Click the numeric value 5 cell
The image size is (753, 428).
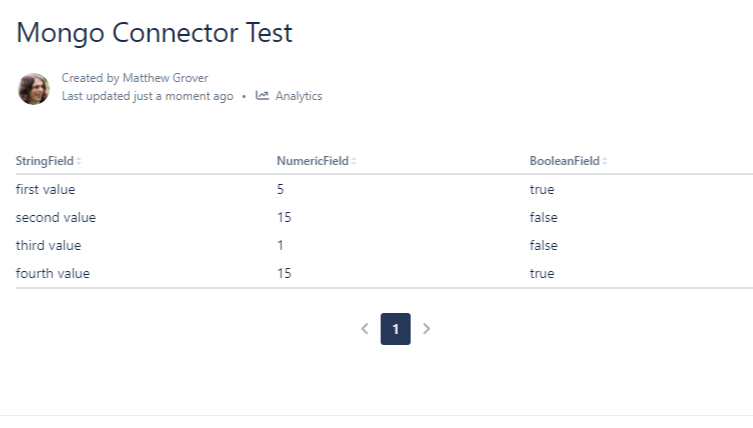coord(281,189)
